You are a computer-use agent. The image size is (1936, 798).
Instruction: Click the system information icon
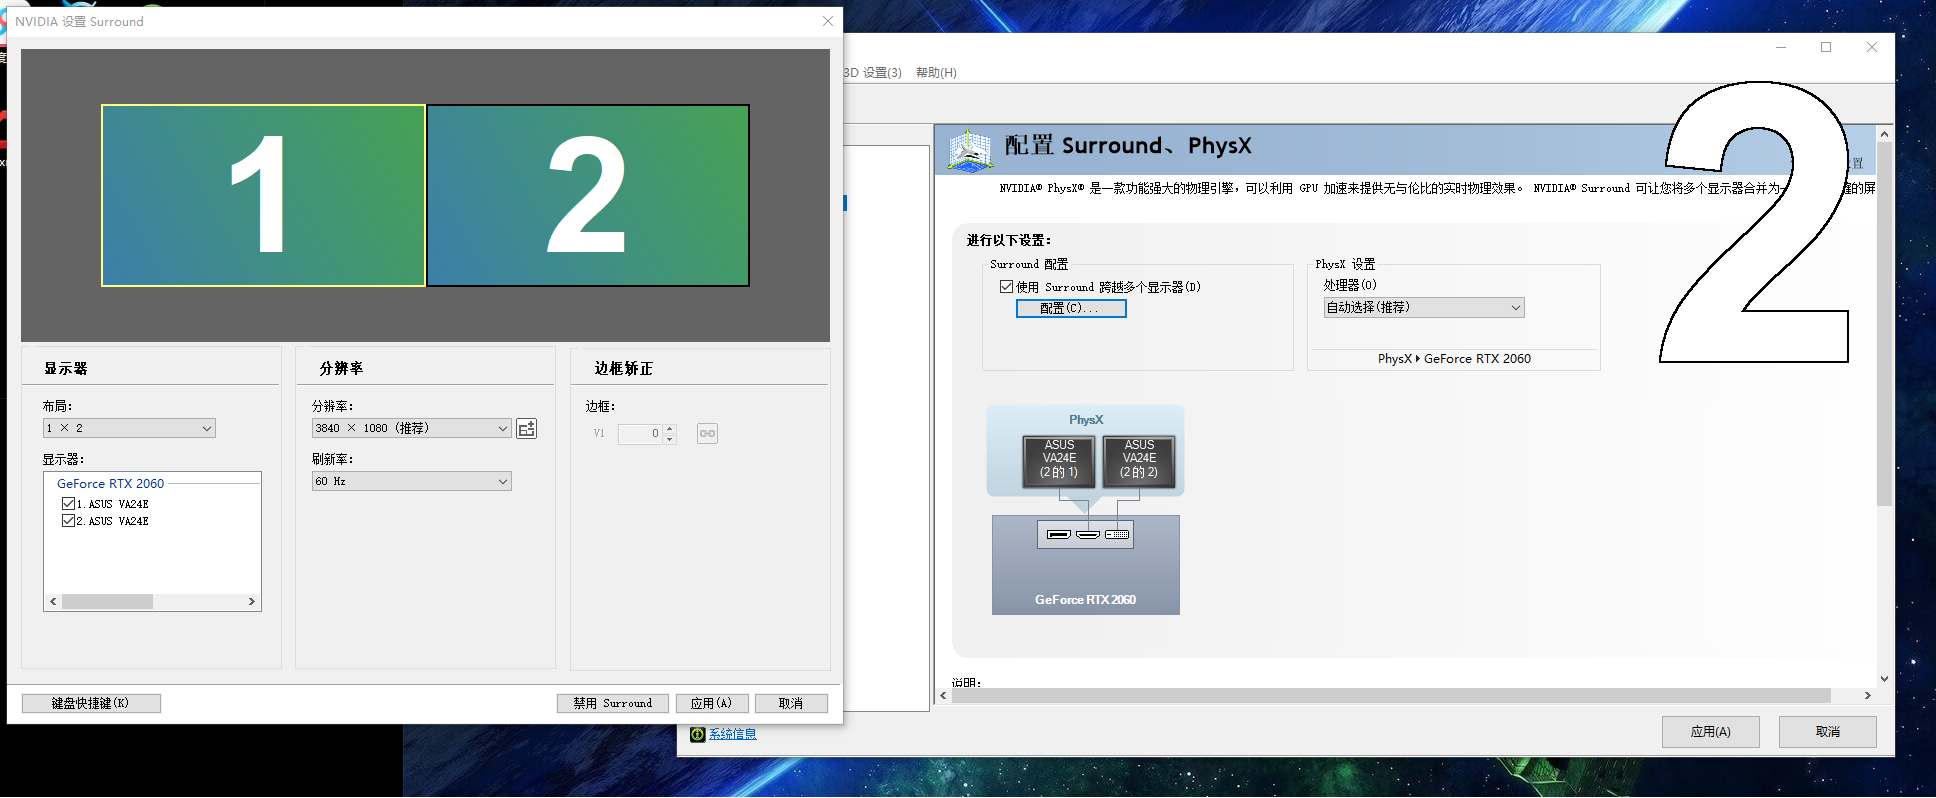tap(697, 734)
